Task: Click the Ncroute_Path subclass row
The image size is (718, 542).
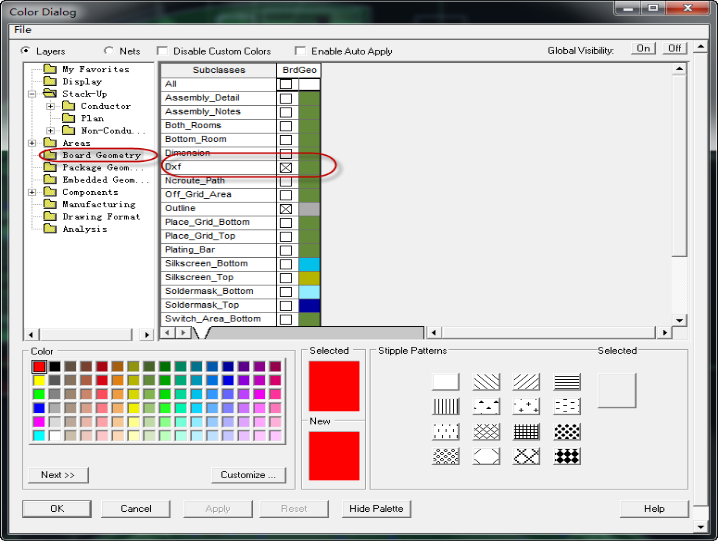Action: (x=219, y=181)
